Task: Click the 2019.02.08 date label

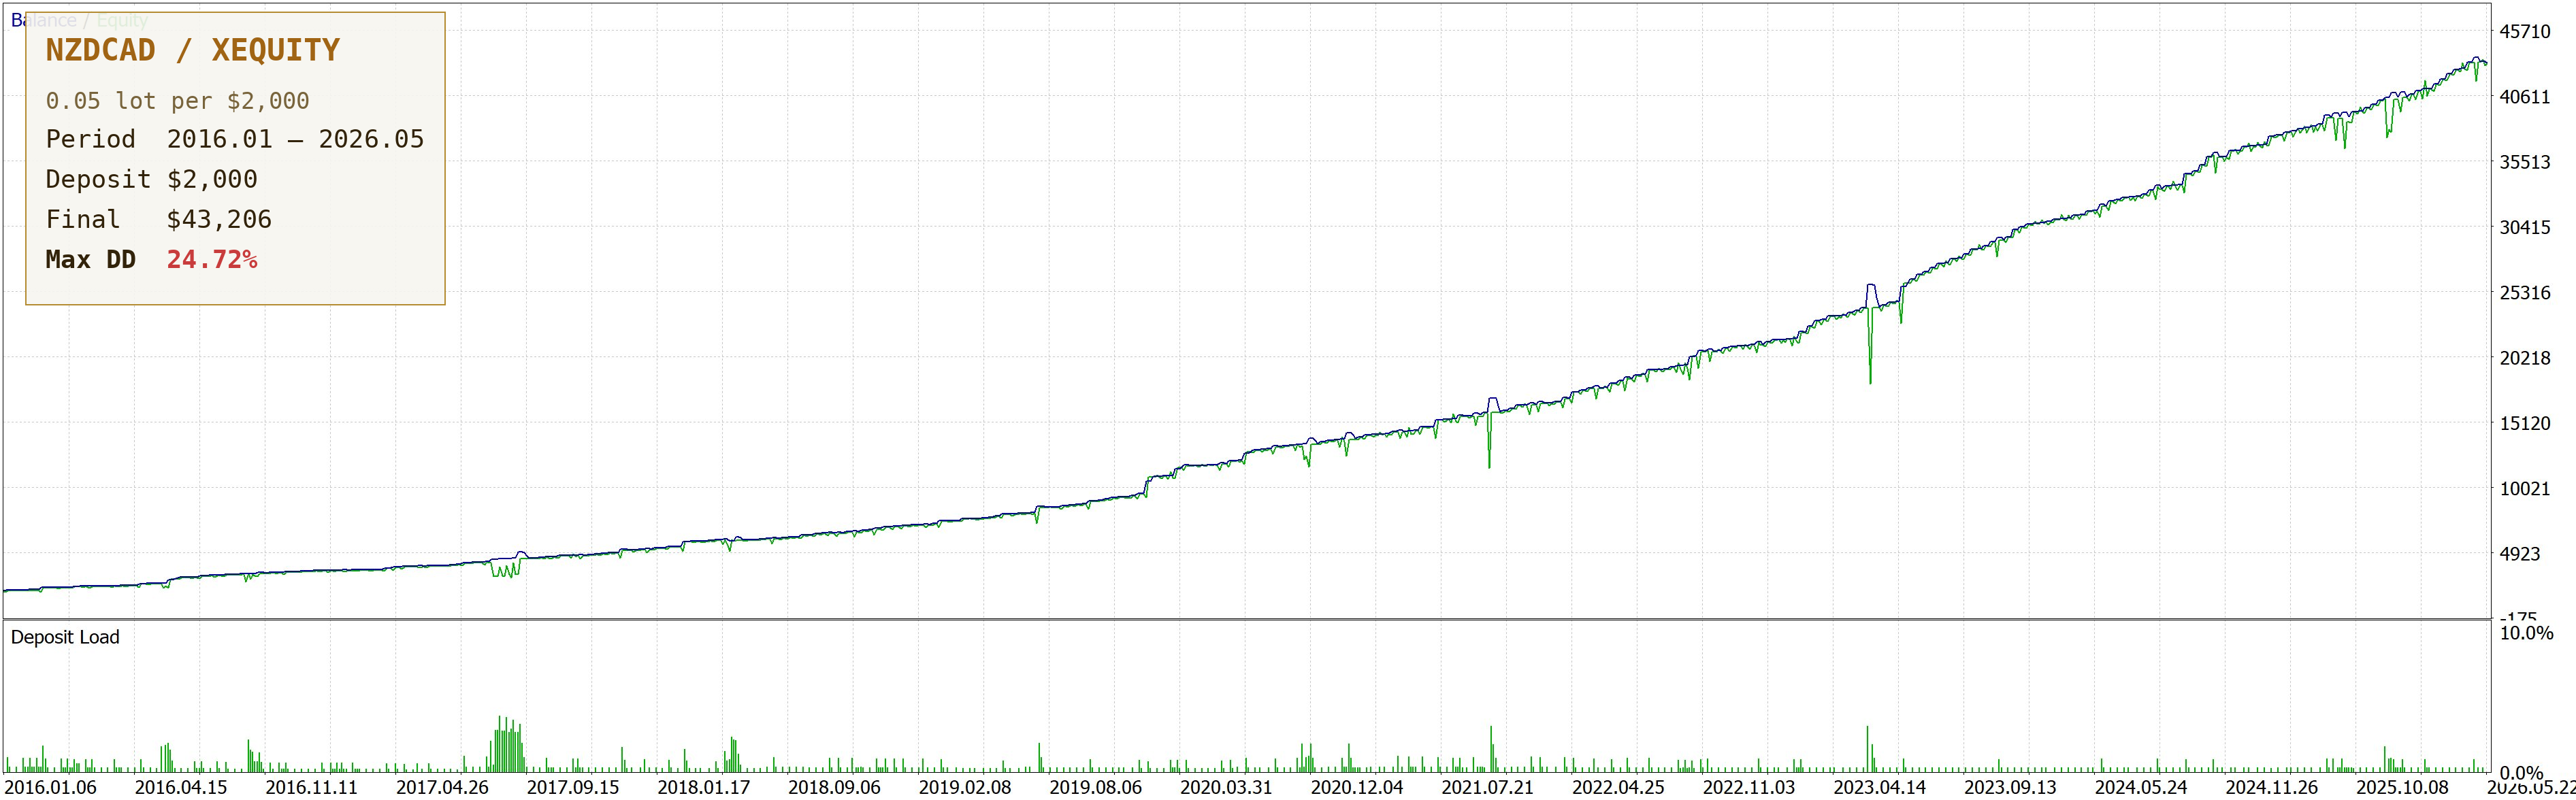Action: point(965,787)
